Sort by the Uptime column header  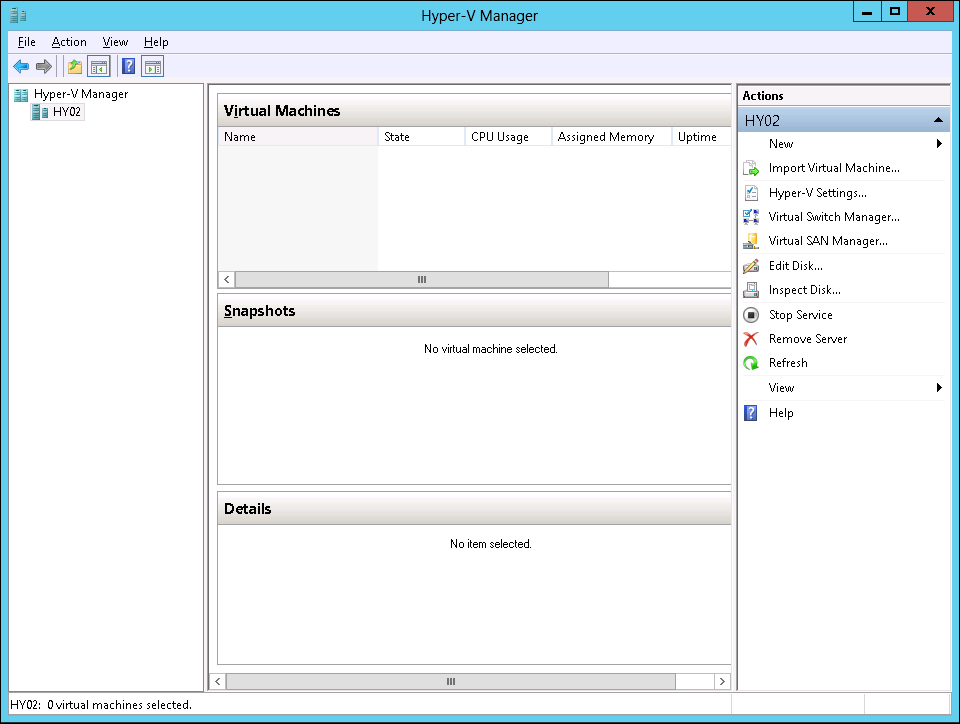[702, 137]
